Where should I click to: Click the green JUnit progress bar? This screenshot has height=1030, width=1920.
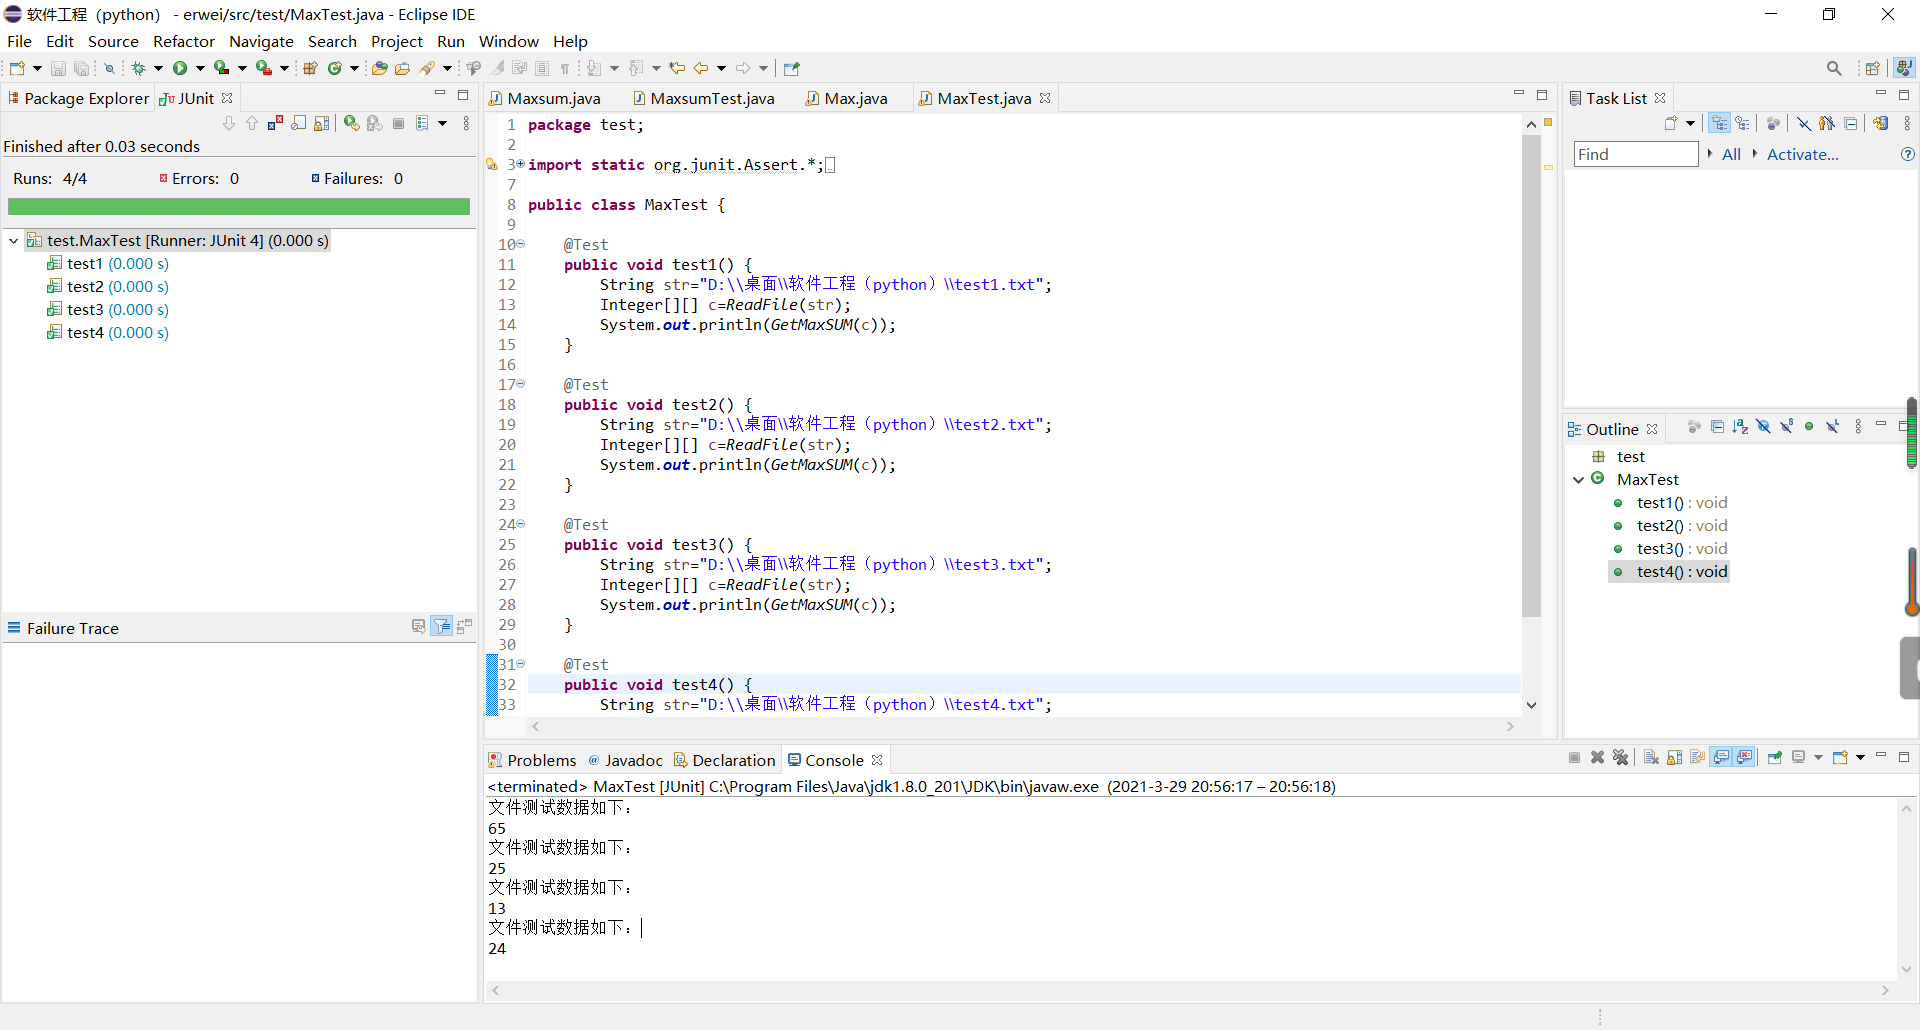(239, 207)
